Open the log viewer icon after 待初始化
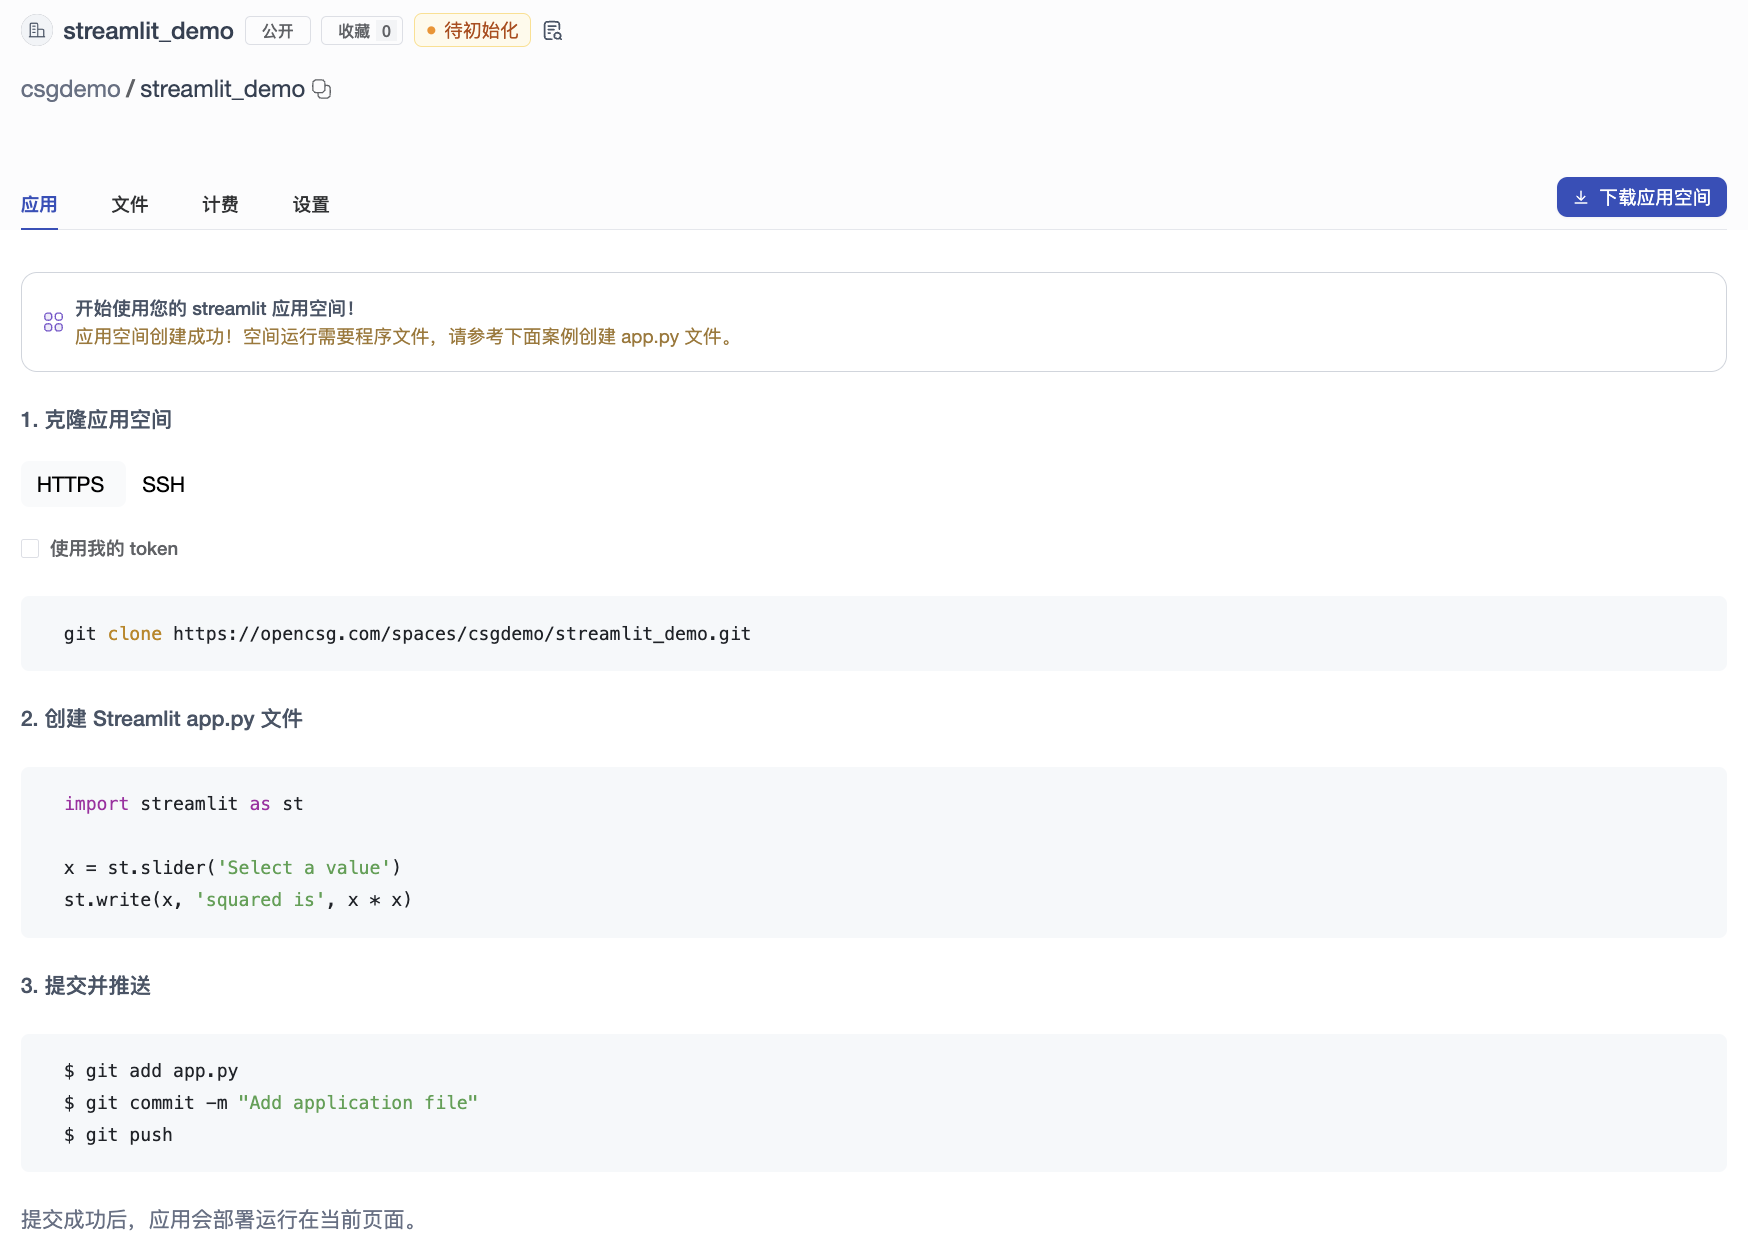This screenshot has height=1246, width=1748. click(x=552, y=31)
